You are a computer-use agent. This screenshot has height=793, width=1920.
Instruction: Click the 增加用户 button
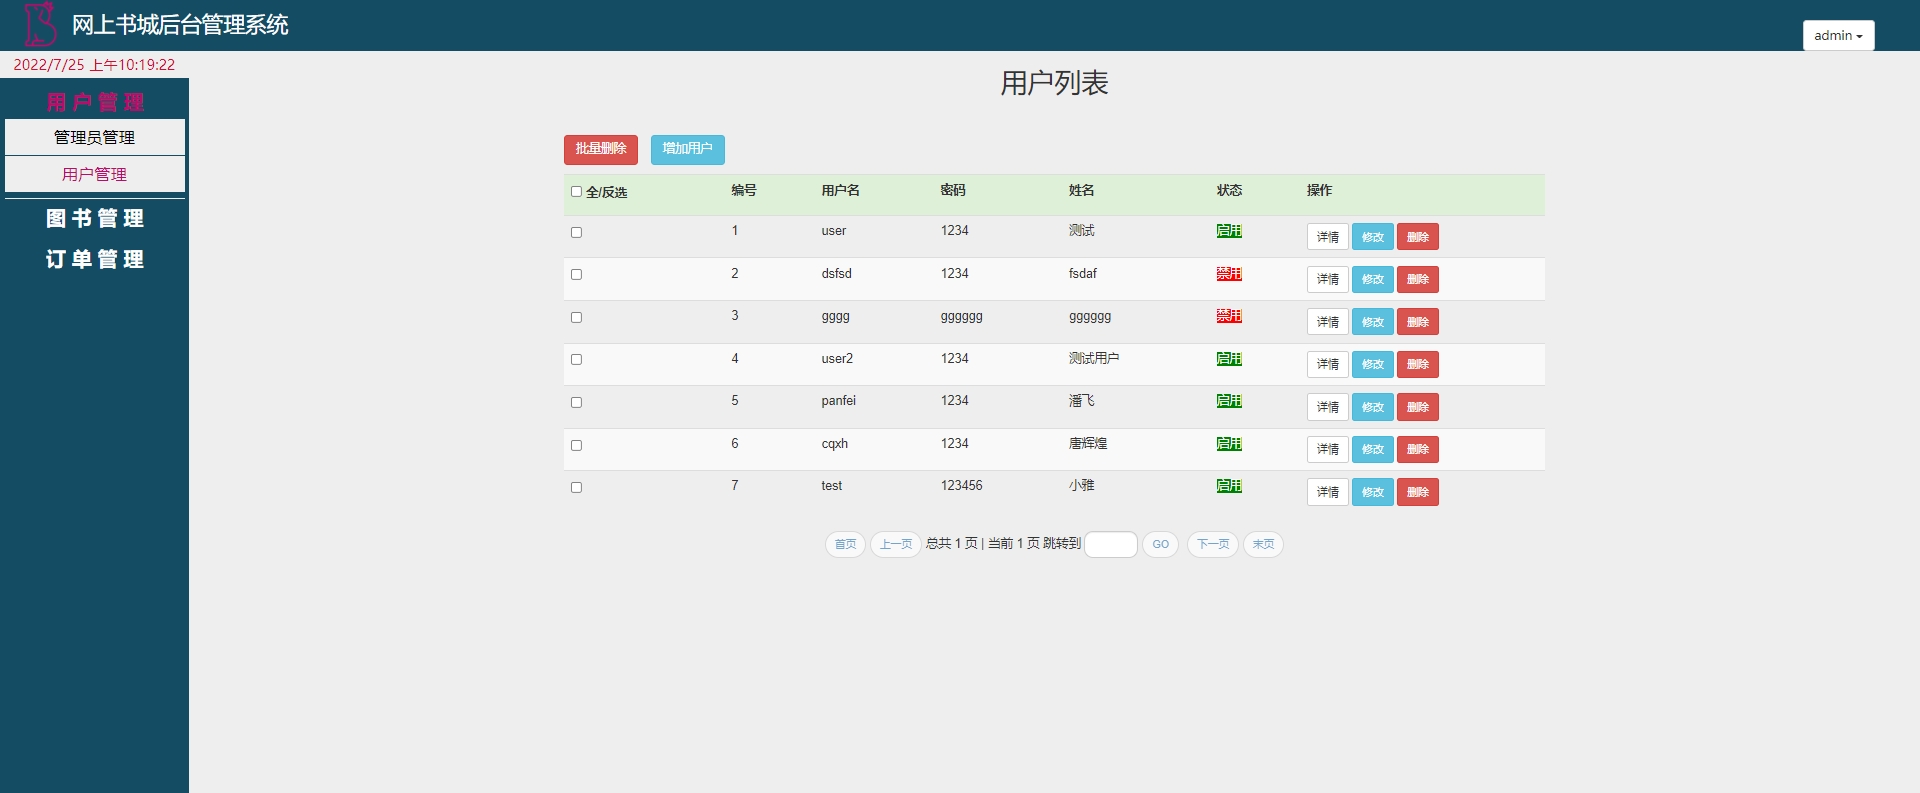click(x=687, y=149)
